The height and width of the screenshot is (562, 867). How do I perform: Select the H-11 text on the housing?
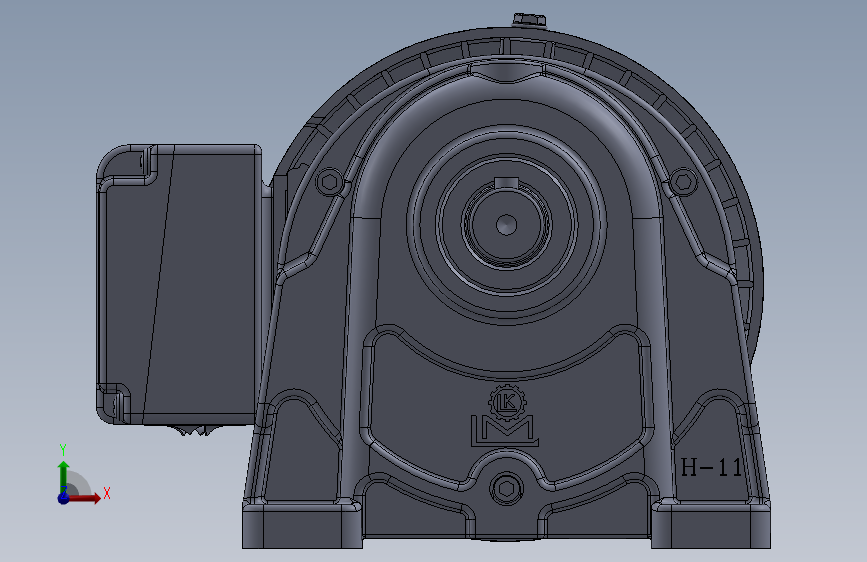[711, 467]
